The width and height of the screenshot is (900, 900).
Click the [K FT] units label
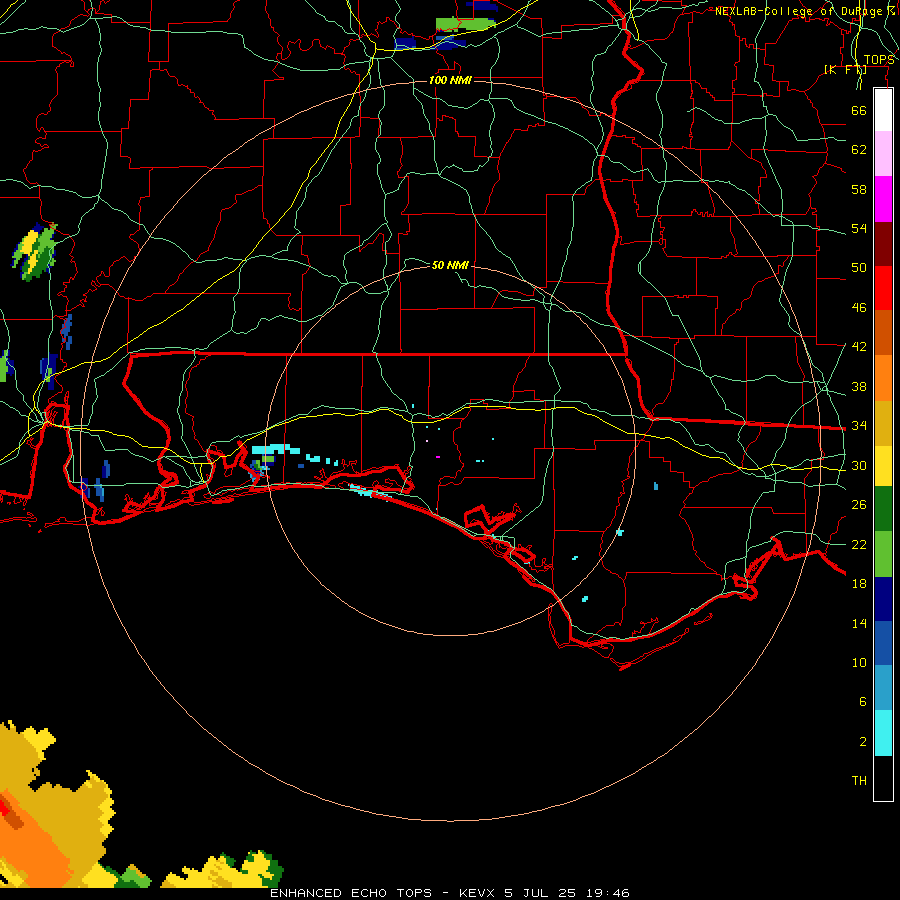845,70
